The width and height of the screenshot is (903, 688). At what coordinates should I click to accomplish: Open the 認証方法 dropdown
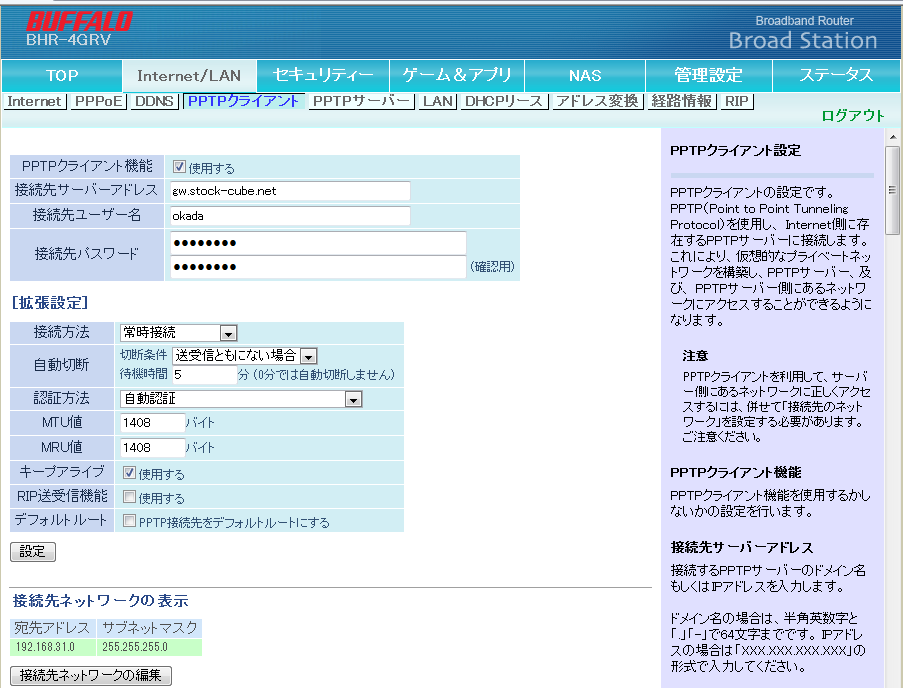(240, 399)
